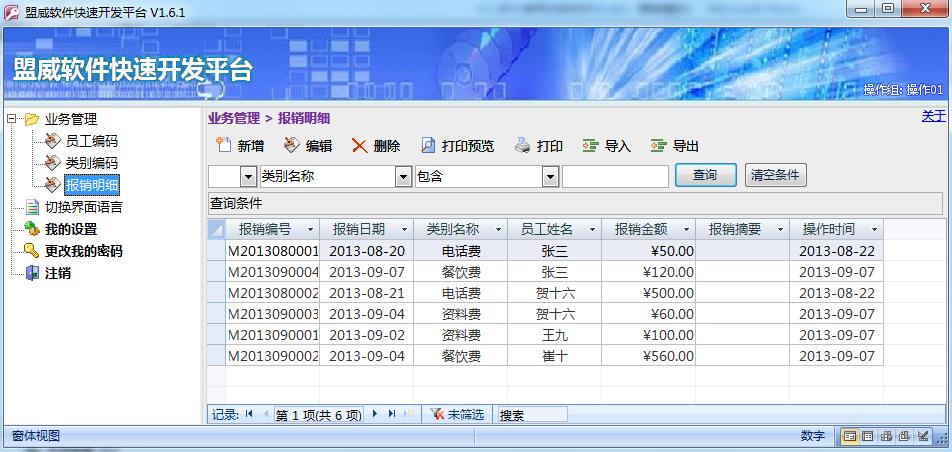Screen dimensions: 952x452
Task: Click the 2013-09-02 date cell
Action: 367,335
